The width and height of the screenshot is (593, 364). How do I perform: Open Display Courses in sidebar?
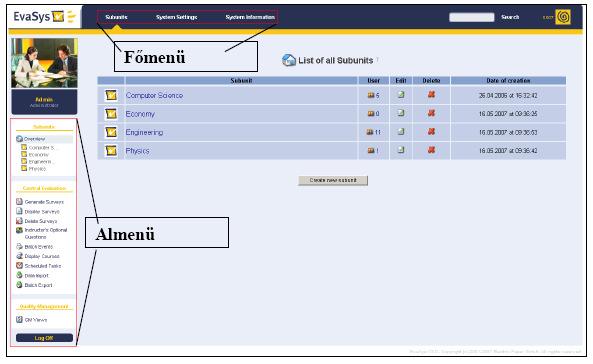(x=42, y=256)
